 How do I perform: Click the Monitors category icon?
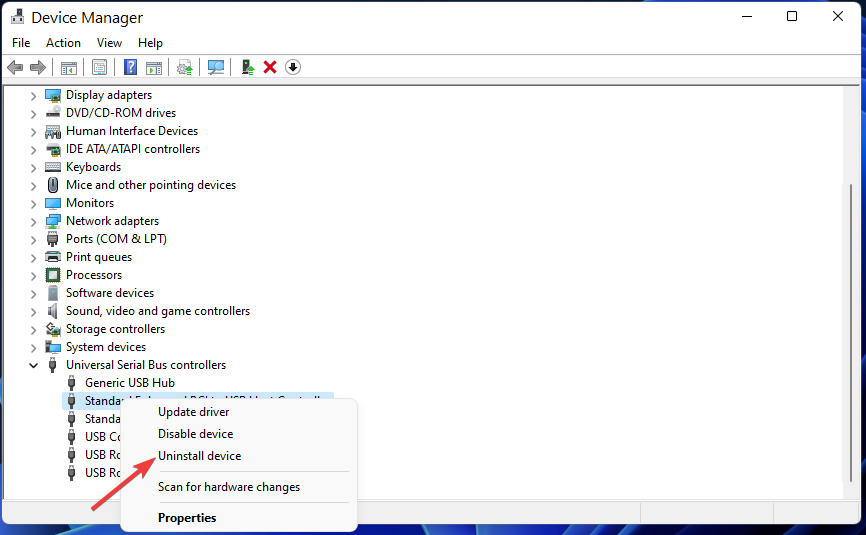coord(53,203)
